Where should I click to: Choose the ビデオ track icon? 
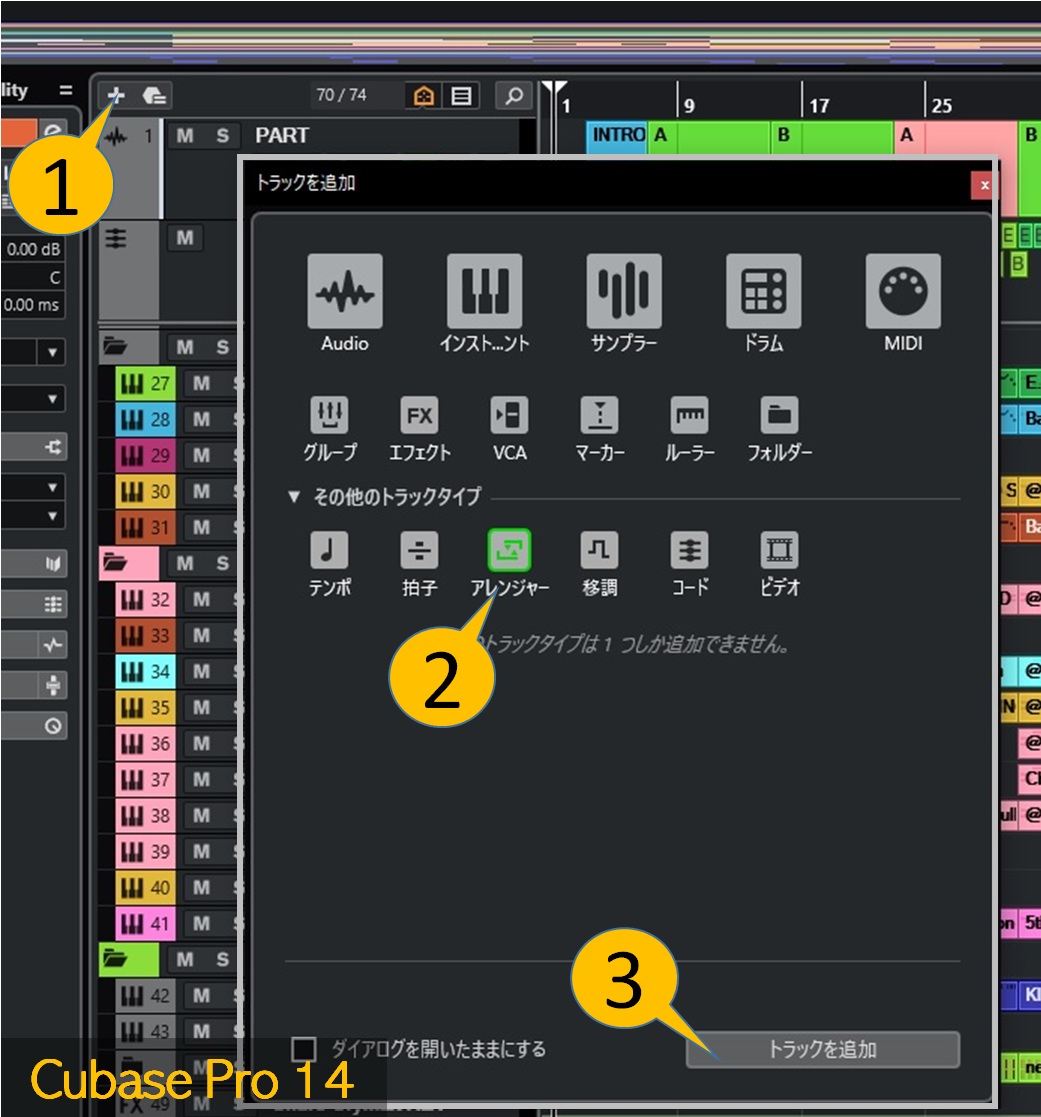(780, 550)
